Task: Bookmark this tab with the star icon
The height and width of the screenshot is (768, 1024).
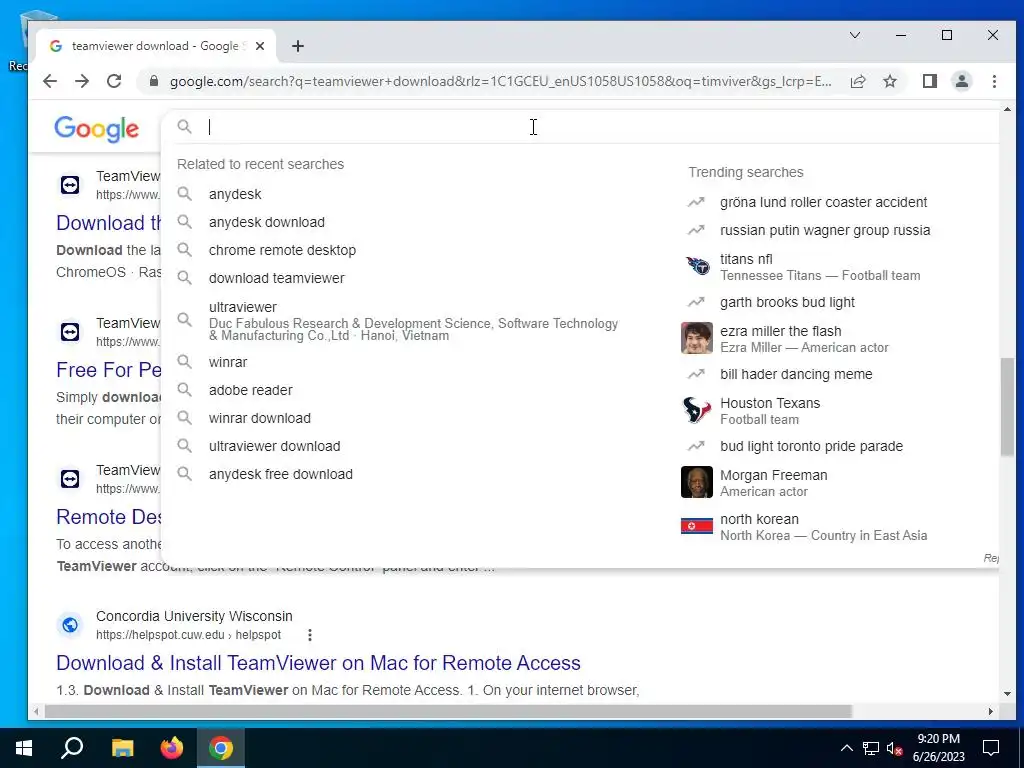Action: click(890, 81)
